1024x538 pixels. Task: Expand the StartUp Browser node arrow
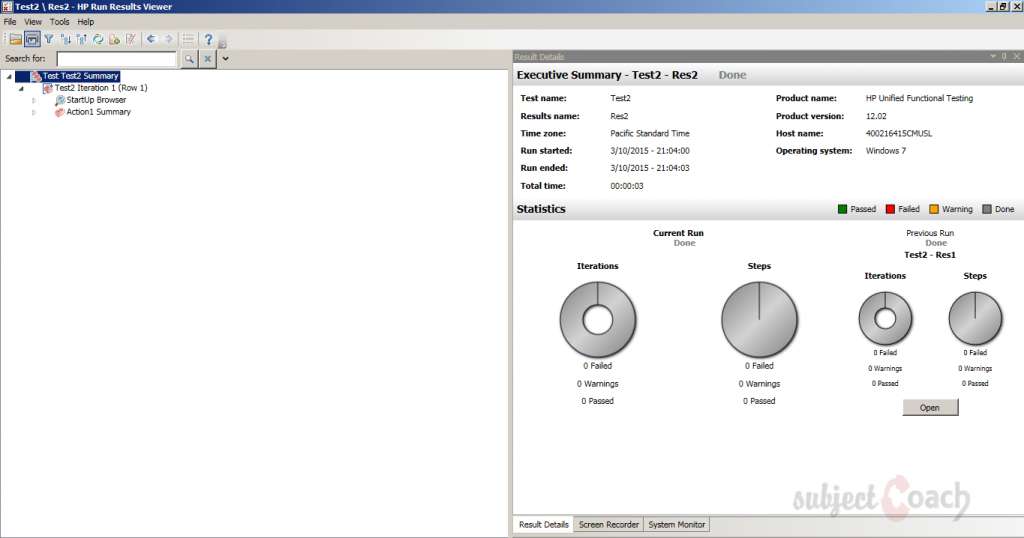pos(34,100)
